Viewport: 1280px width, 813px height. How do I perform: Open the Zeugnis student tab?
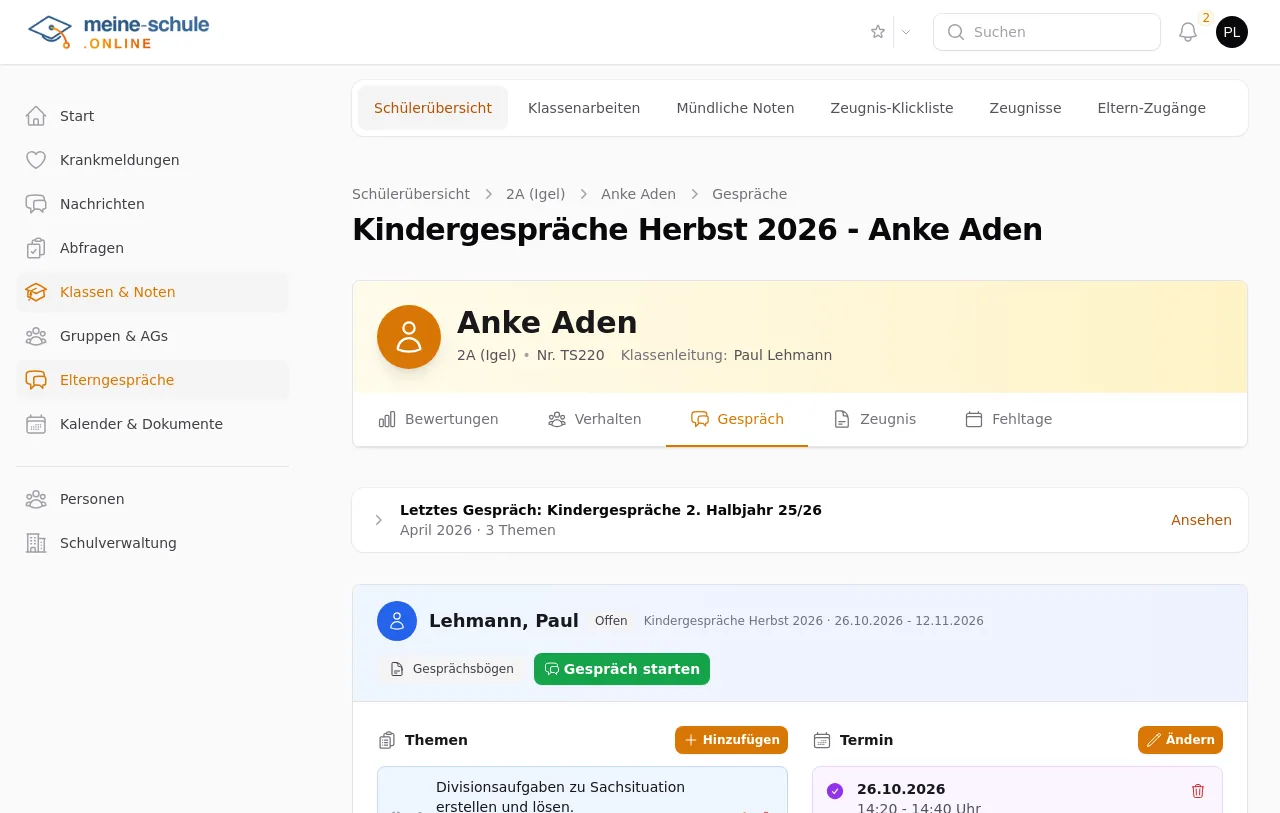coord(875,419)
